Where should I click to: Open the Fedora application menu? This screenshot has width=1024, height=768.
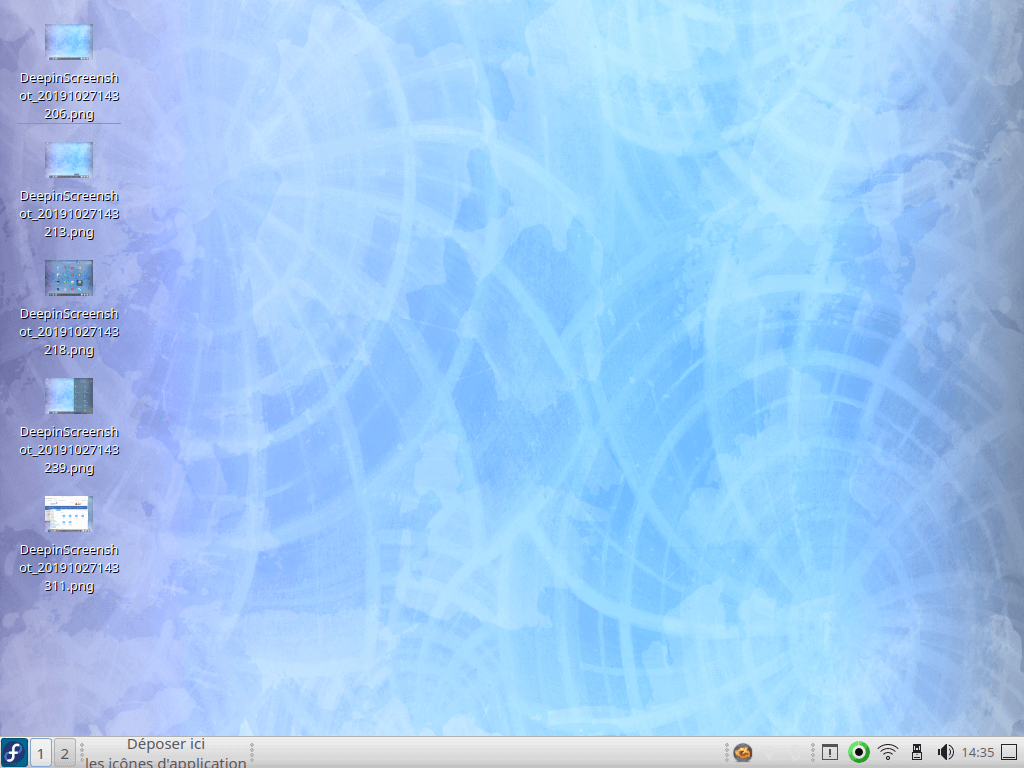coord(14,752)
